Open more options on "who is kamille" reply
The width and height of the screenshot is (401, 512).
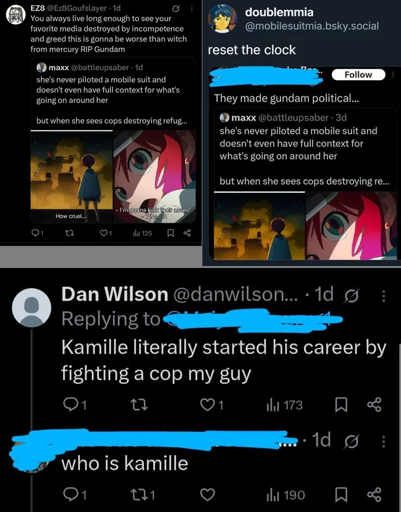coord(384,442)
